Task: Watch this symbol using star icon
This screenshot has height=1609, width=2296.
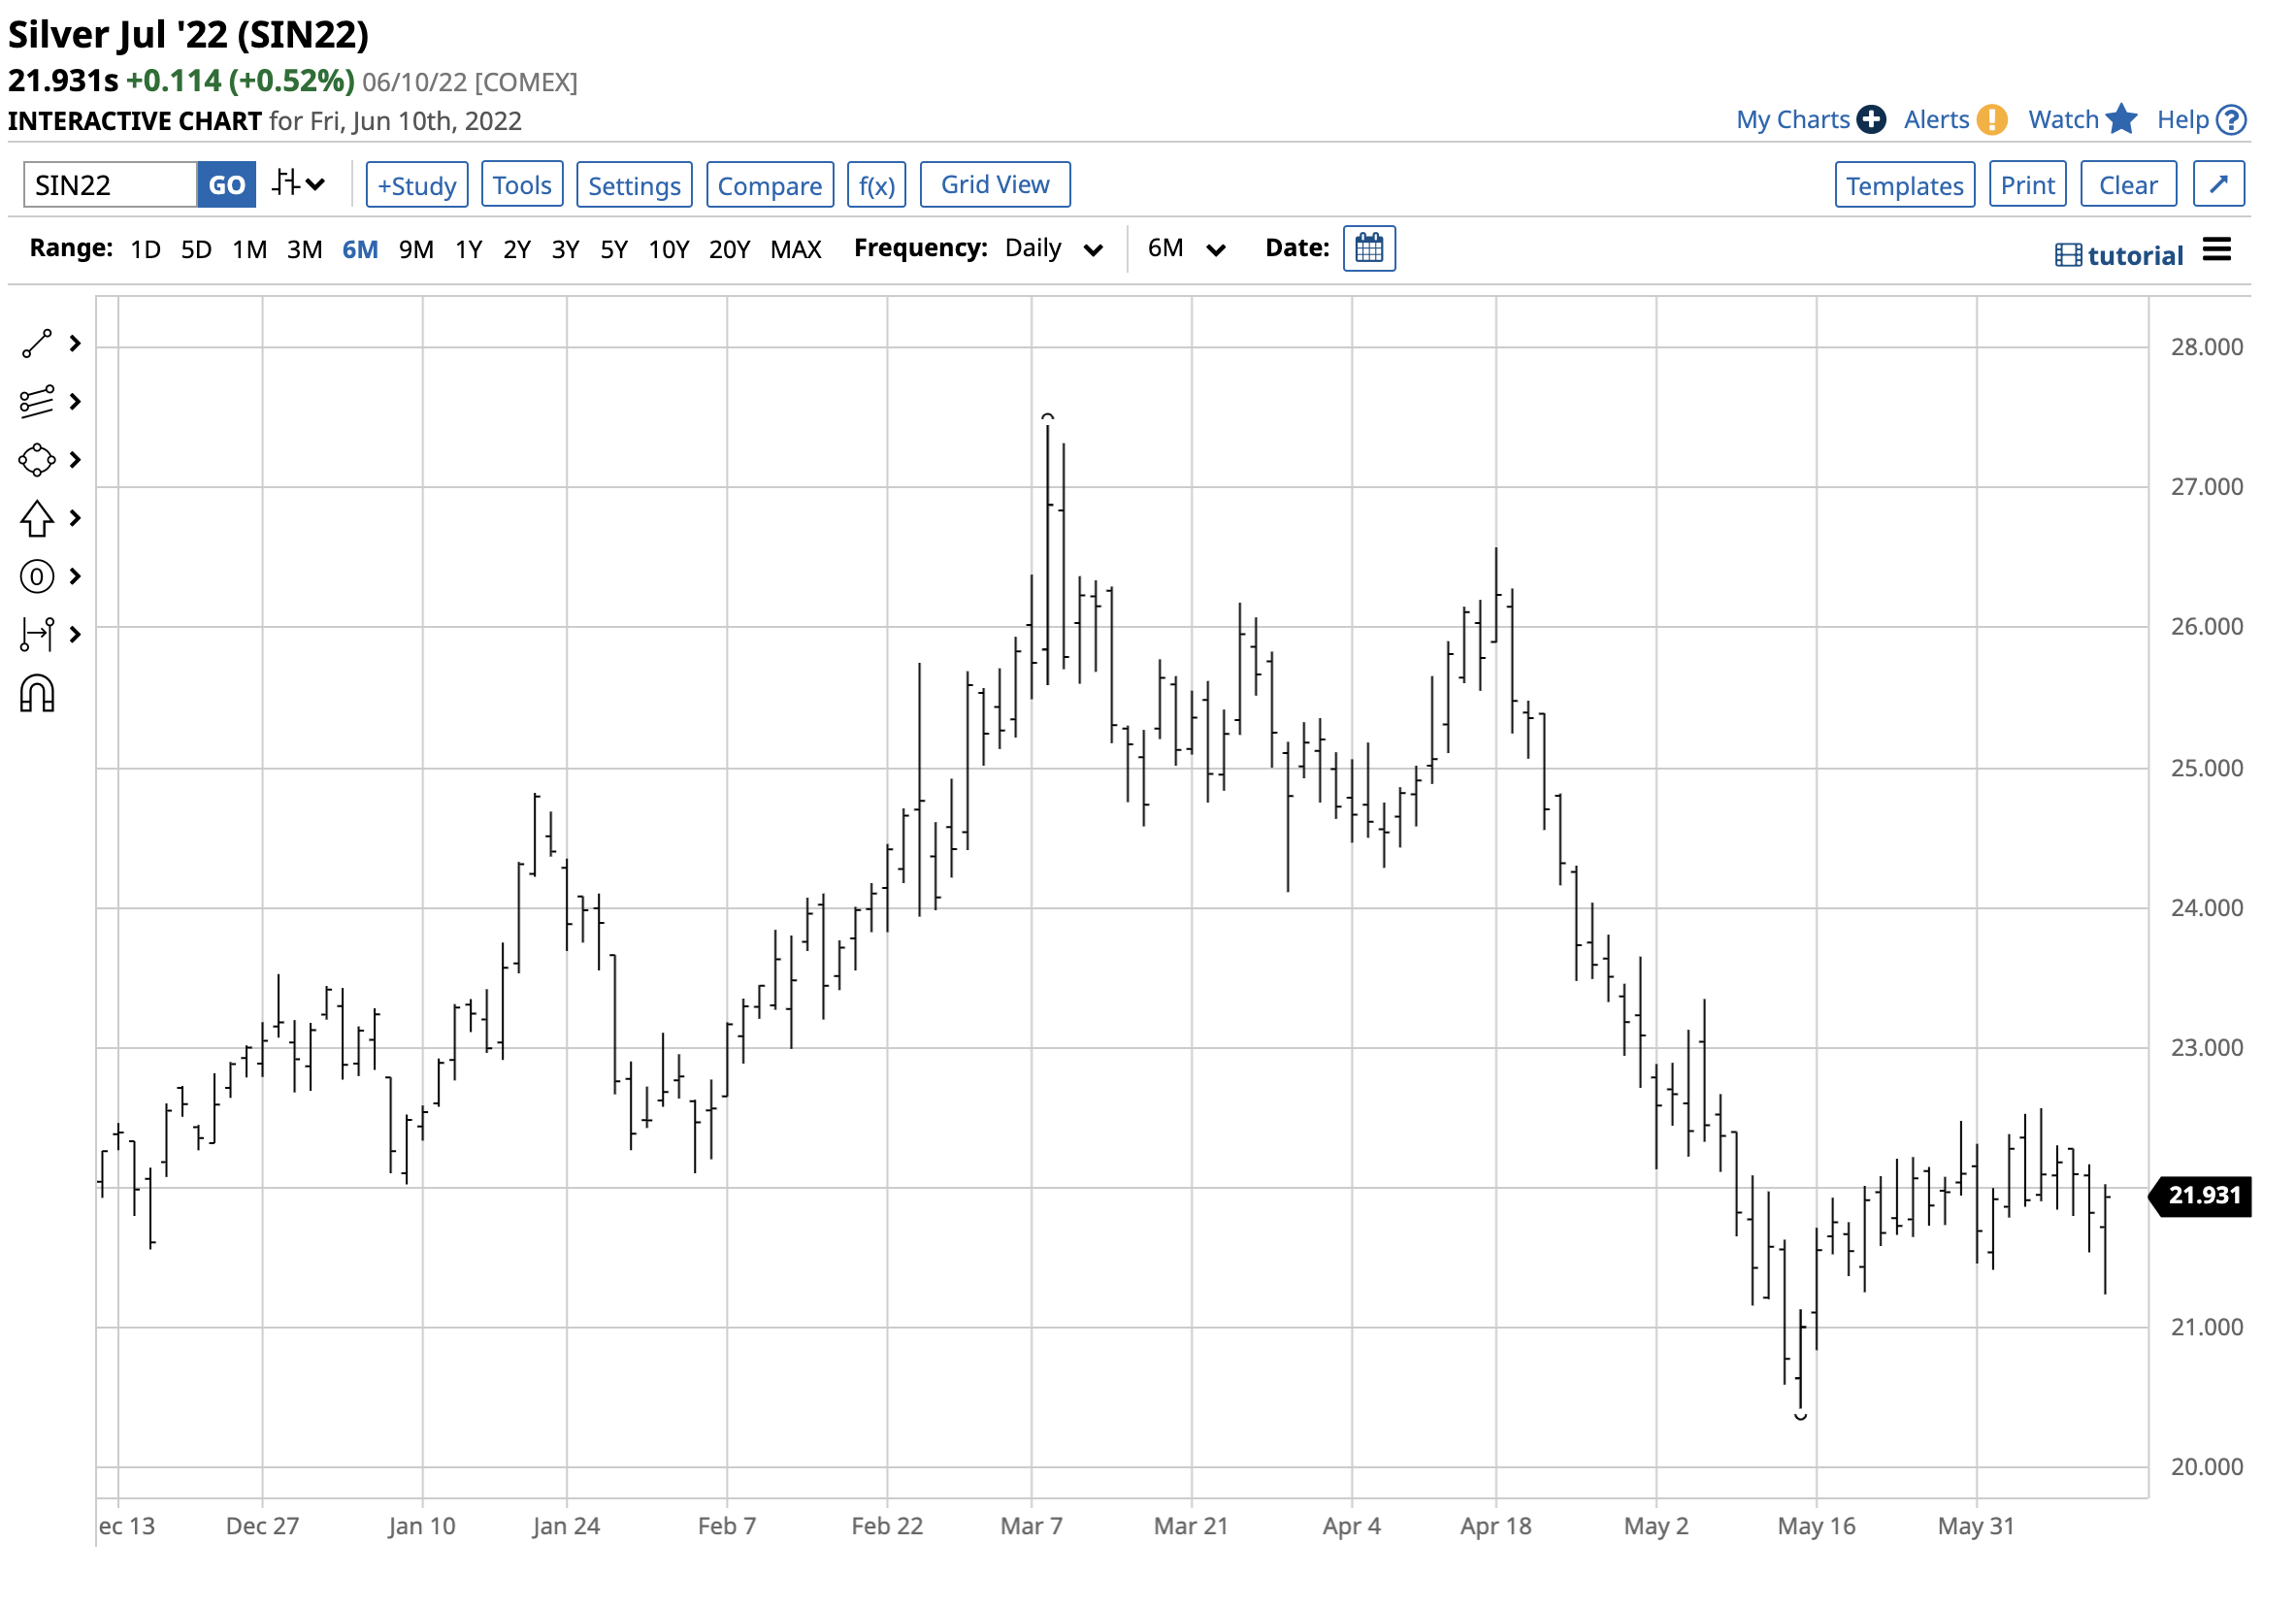Action: pyautogui.click(x=2121, y=120)
